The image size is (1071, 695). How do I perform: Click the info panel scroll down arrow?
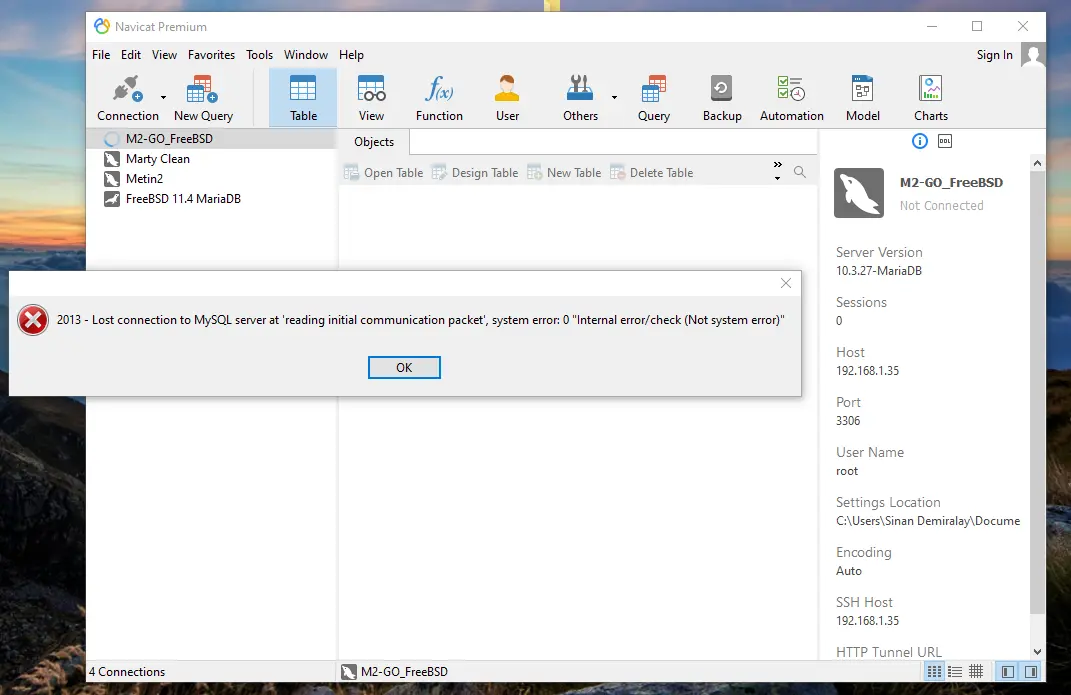pos(1037,652)
